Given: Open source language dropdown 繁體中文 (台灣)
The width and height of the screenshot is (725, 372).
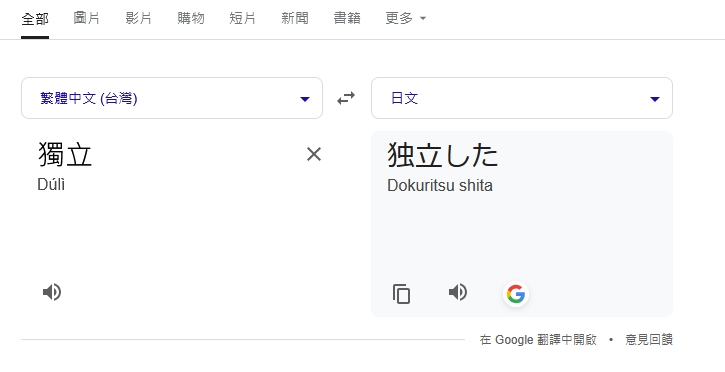Looking at the screenshot, I should point(172,98).
